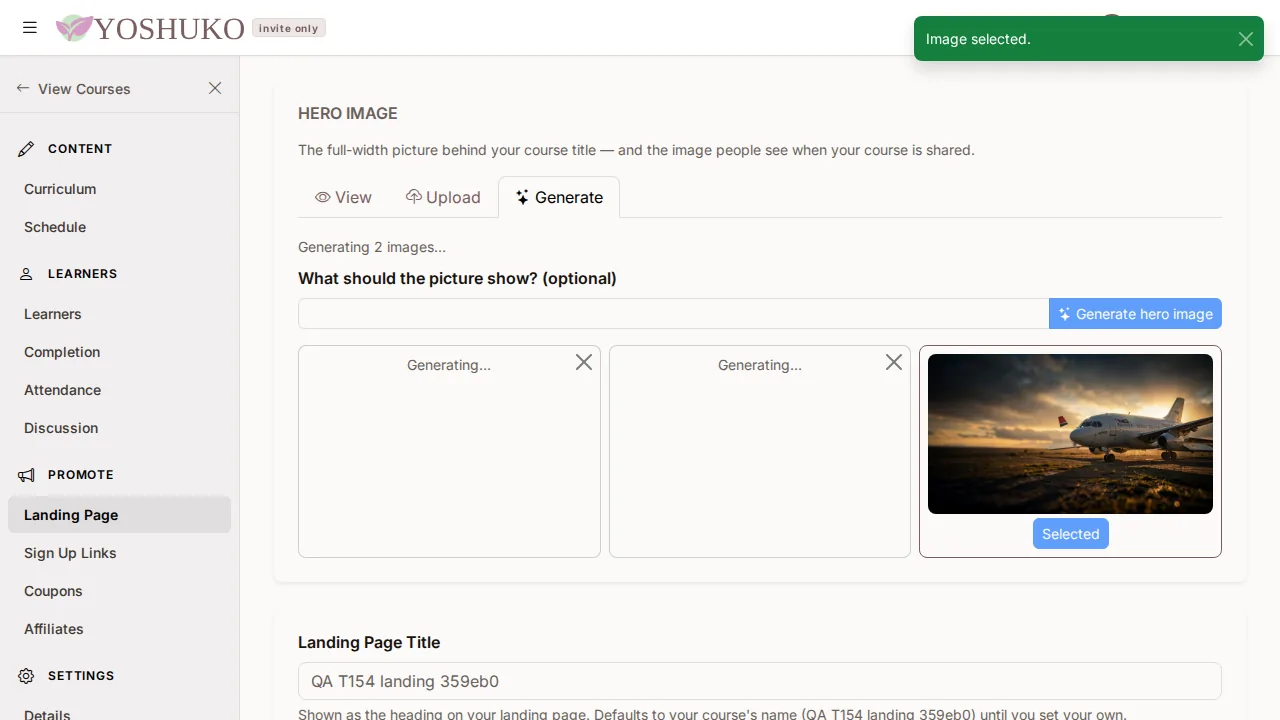Close the sidebar with X icon
1280x720 pixels.
point(215,88)
